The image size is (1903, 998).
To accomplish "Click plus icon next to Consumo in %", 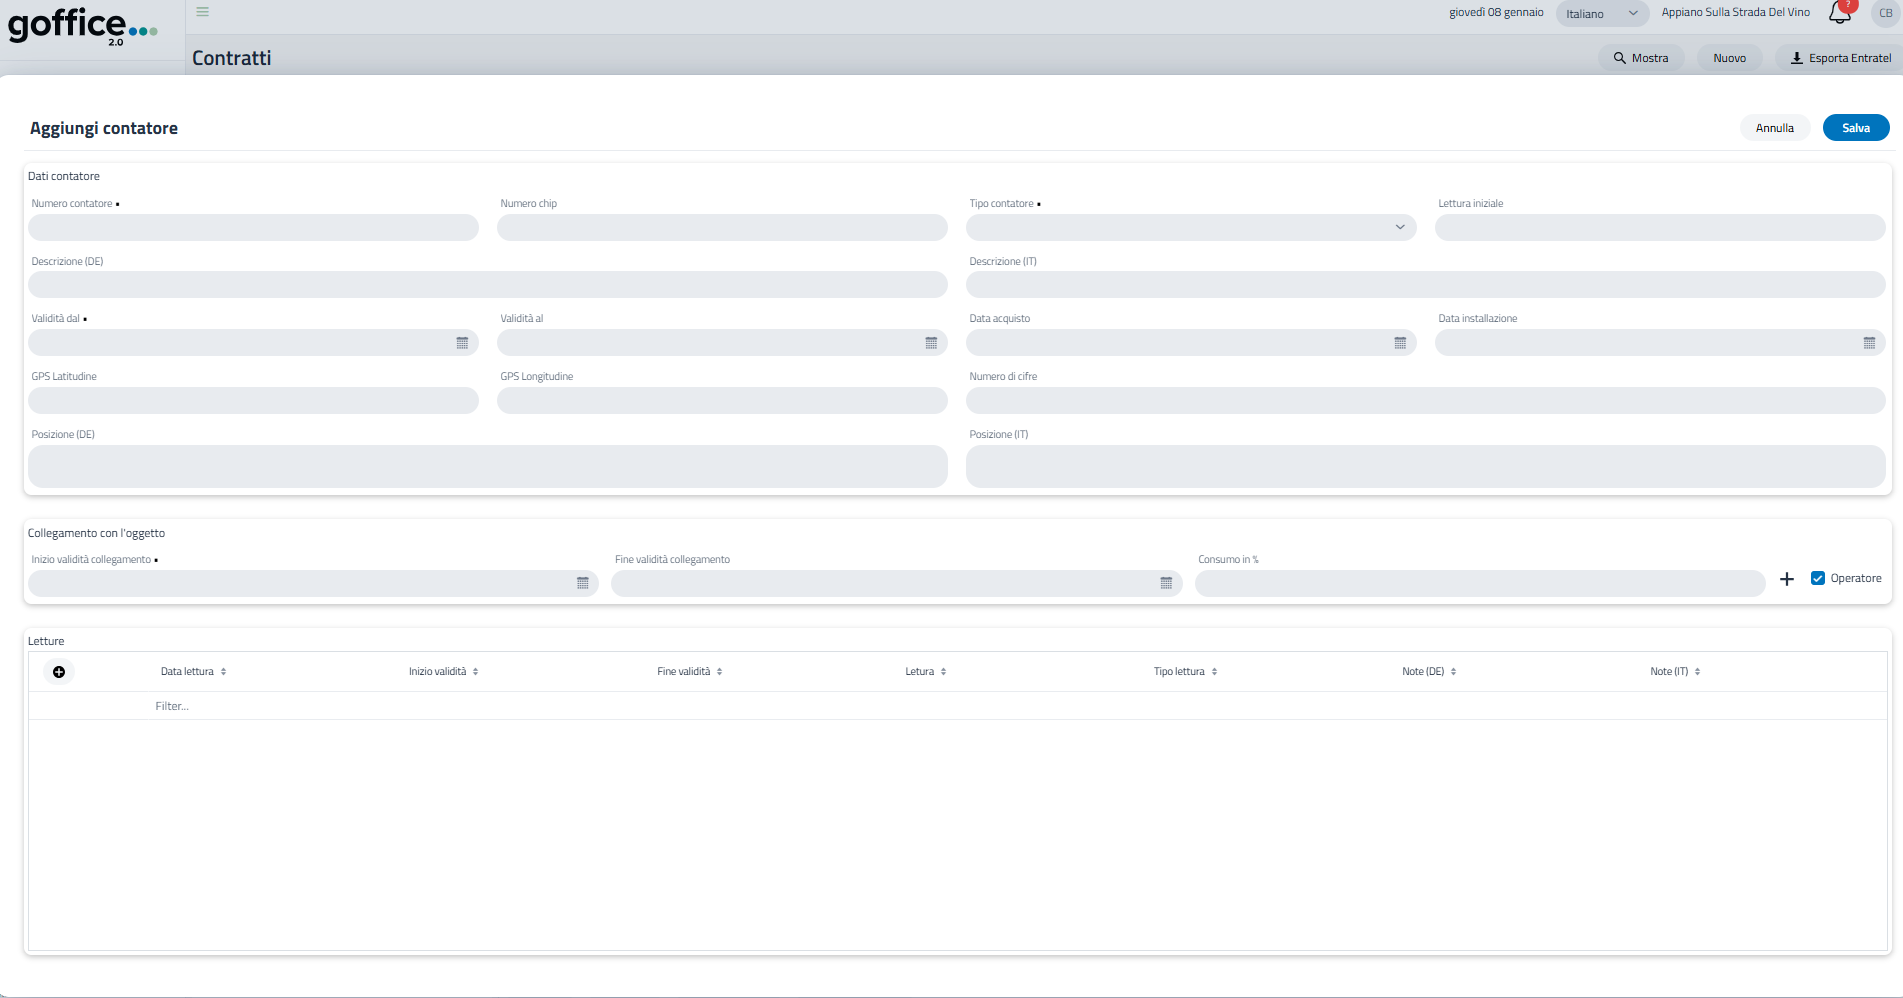I will pos(1787,579).
